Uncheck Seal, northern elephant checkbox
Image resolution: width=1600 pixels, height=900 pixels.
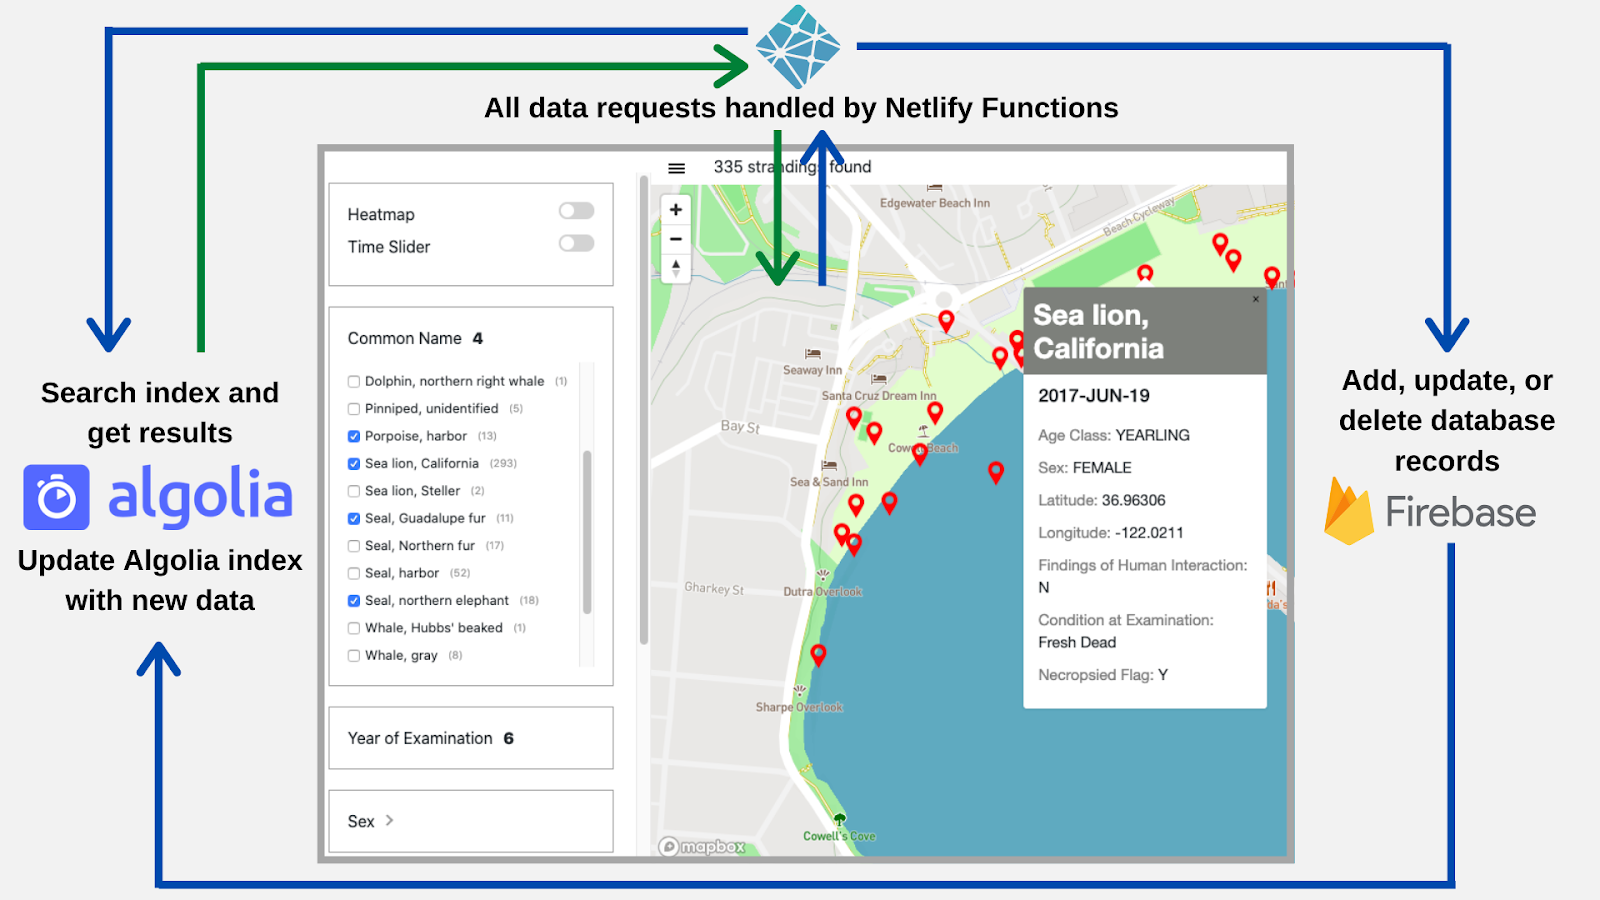pos(354,601)
